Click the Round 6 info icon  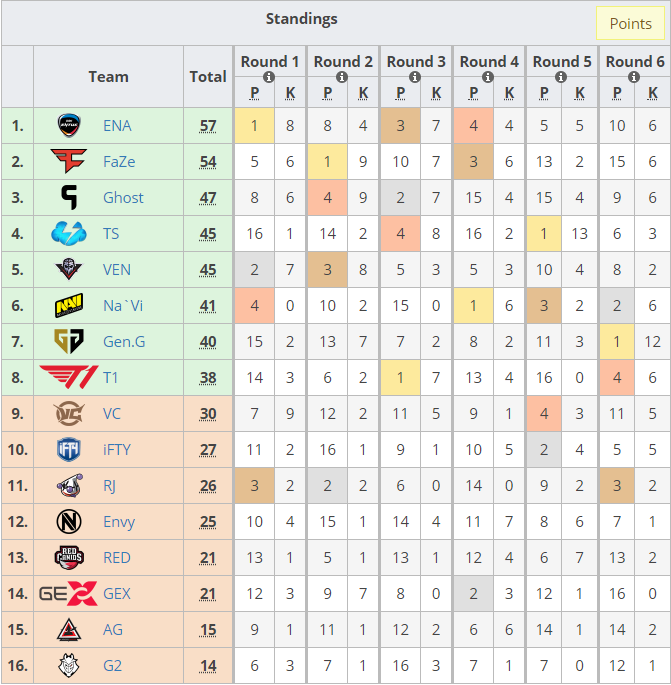(634, 77)
